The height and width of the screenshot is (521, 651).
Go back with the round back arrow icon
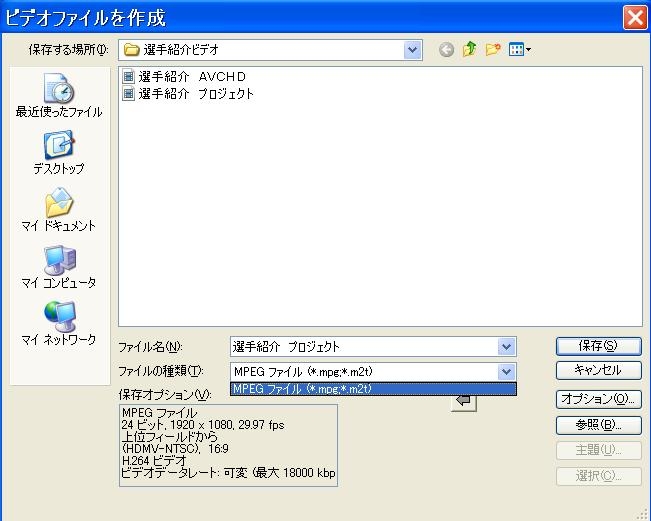446,50
